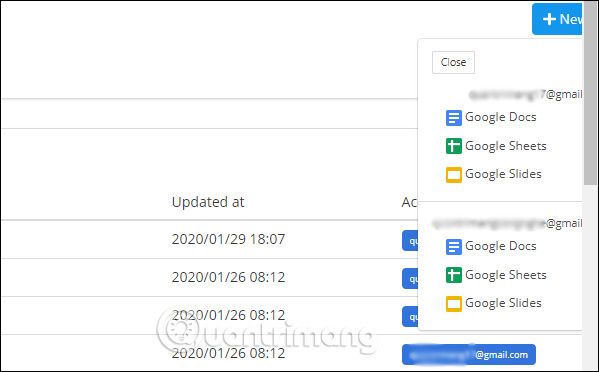Choose Google Sheets label in second account
The image size is (599, 372).
point(506,275)
